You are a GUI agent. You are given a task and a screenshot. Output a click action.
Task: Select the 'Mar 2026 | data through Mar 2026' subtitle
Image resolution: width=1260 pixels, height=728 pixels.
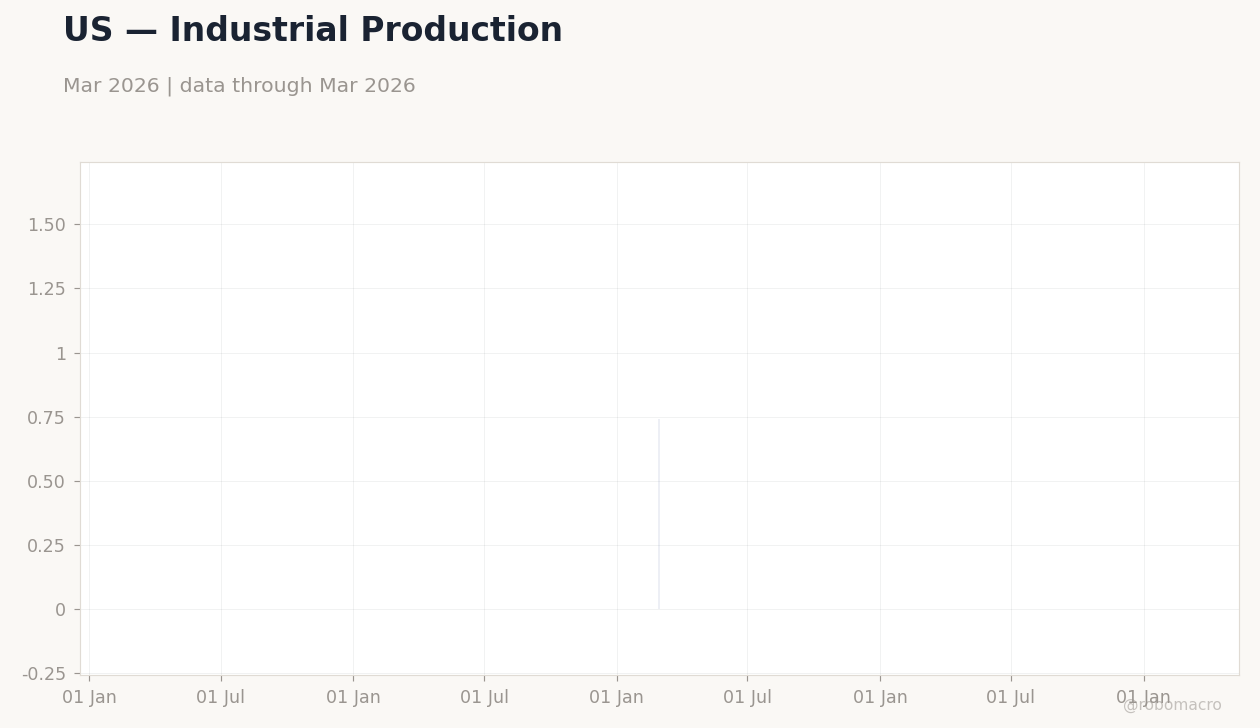tap(239, 87)
